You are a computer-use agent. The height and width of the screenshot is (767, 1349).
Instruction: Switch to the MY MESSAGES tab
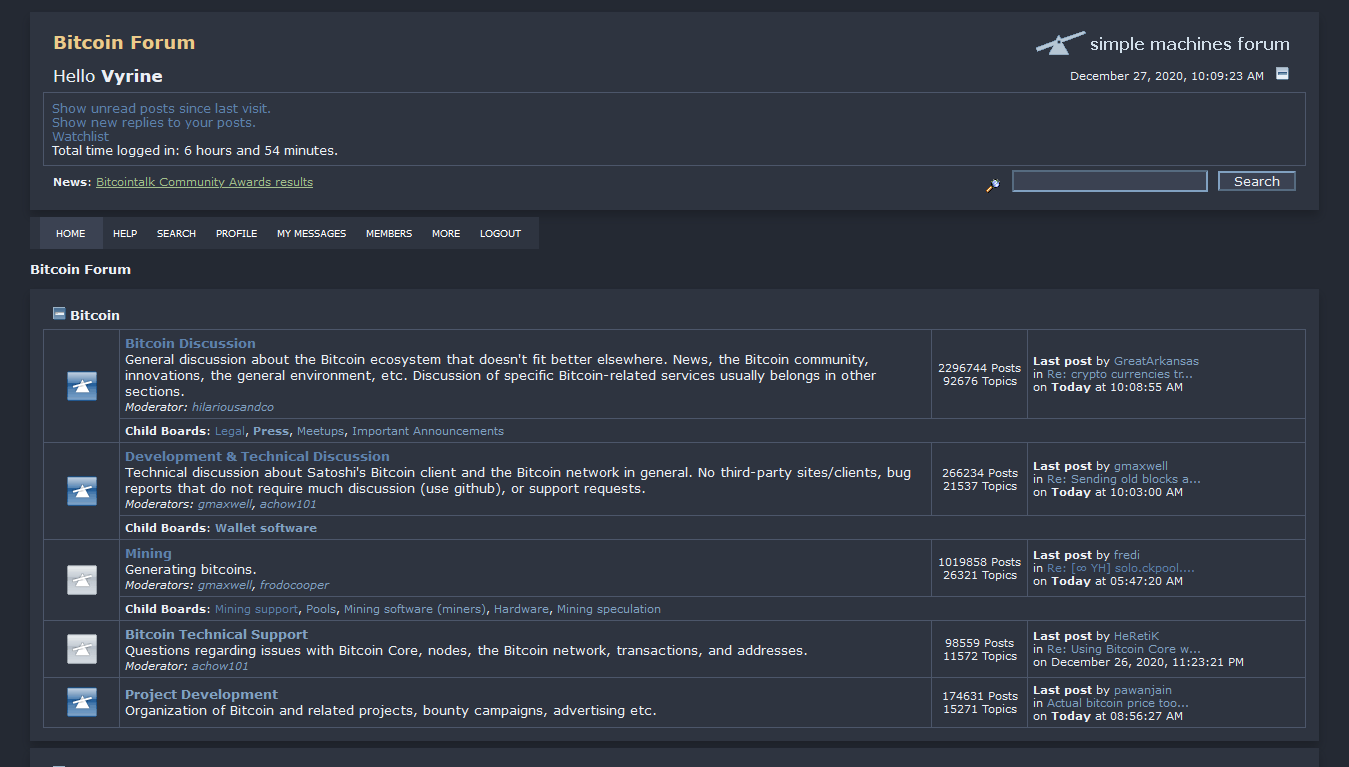[x=311, y=233]
